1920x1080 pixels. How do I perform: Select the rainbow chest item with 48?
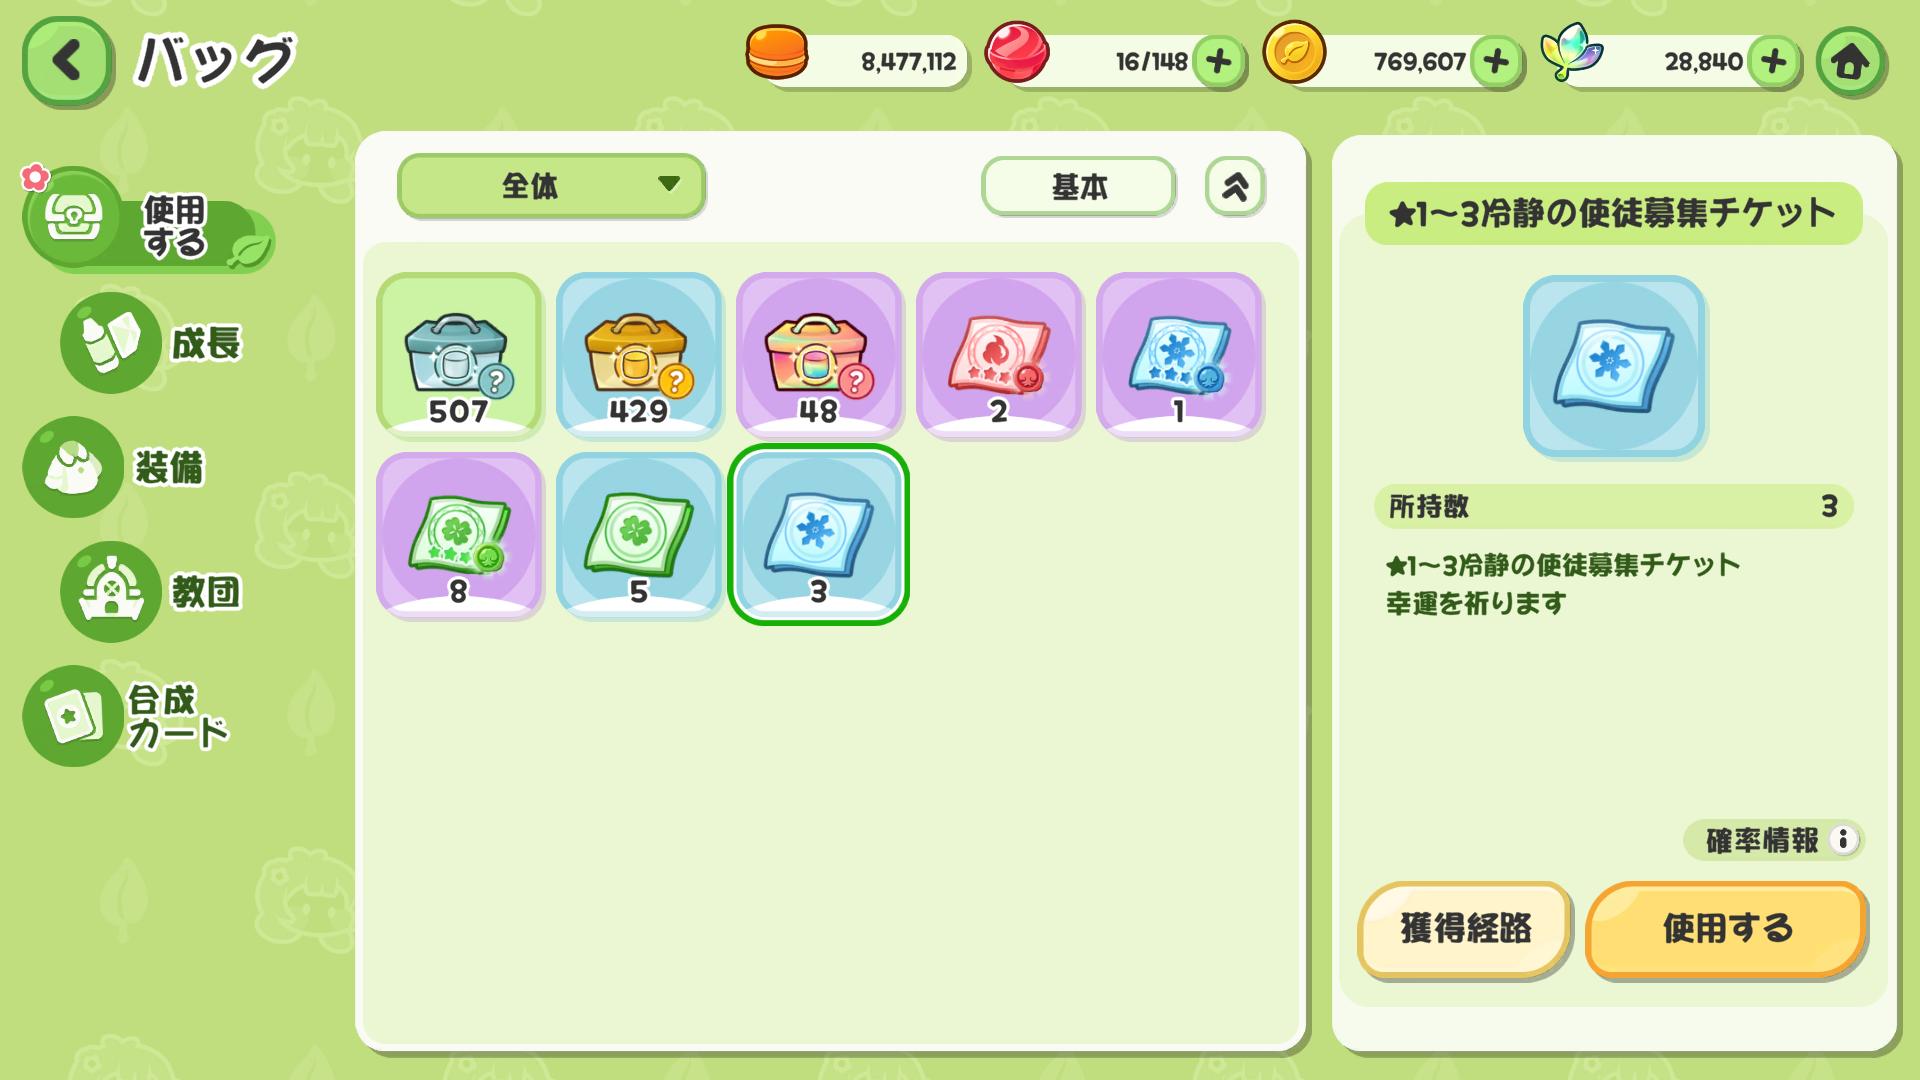click(x=819, y=355)
